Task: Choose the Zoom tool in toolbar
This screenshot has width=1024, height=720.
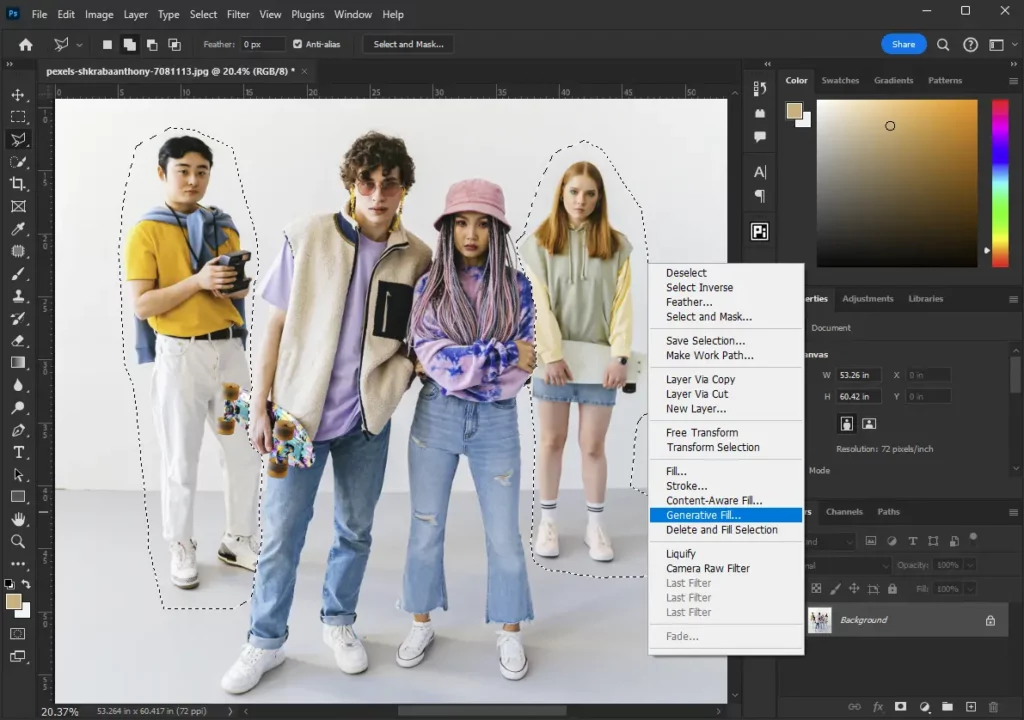Action: click(x=18, y=541)
